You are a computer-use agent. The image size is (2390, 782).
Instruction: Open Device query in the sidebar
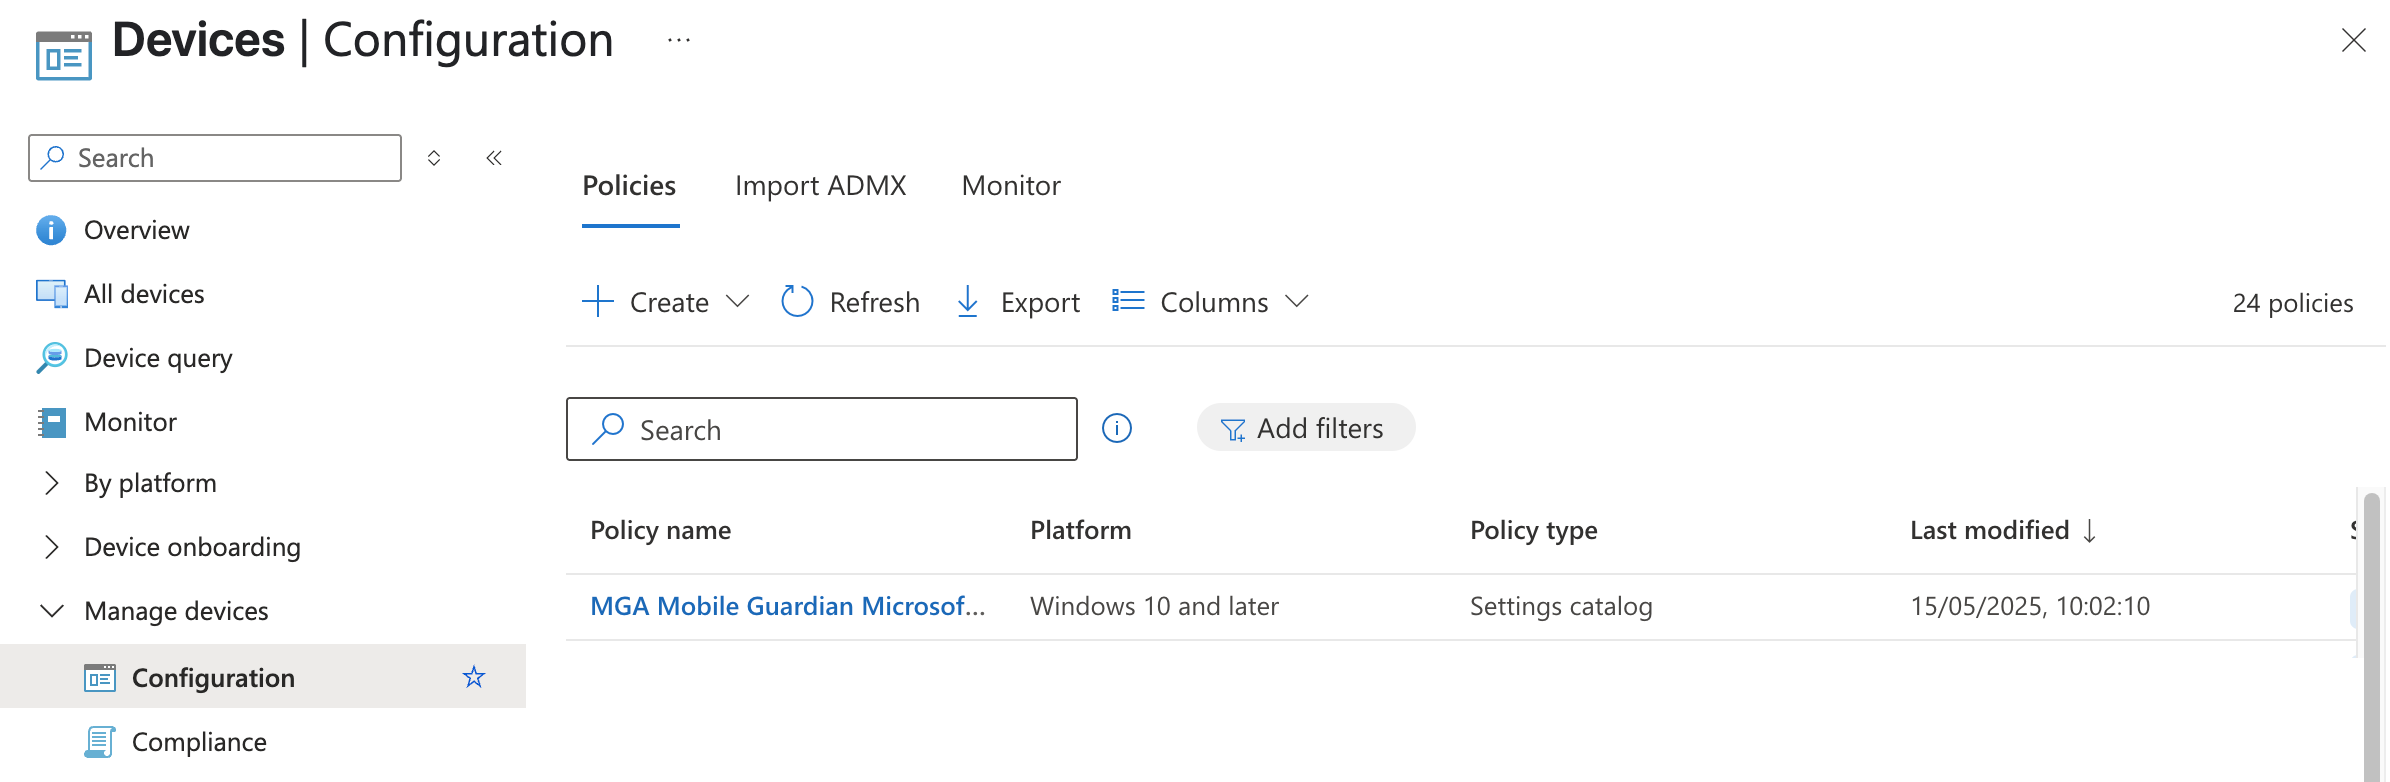pos(158,358)
